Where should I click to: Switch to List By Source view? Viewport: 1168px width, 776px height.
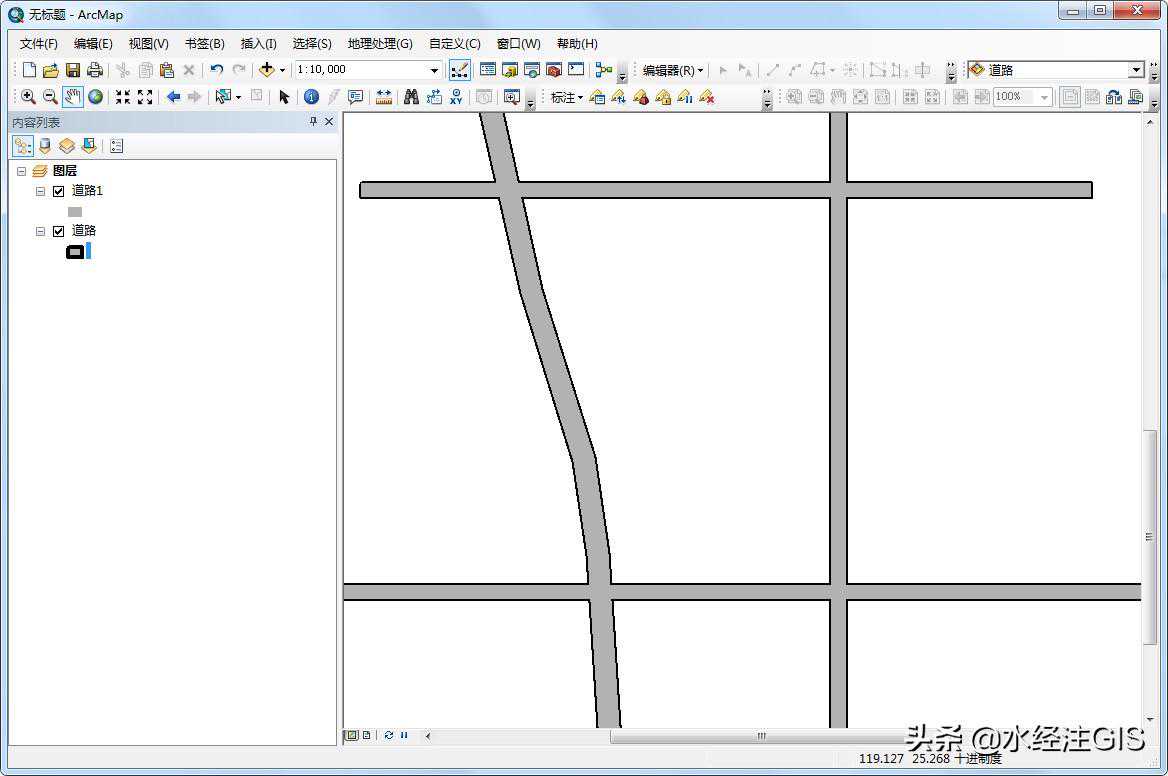pyautogui.click(x=44, y=146)
